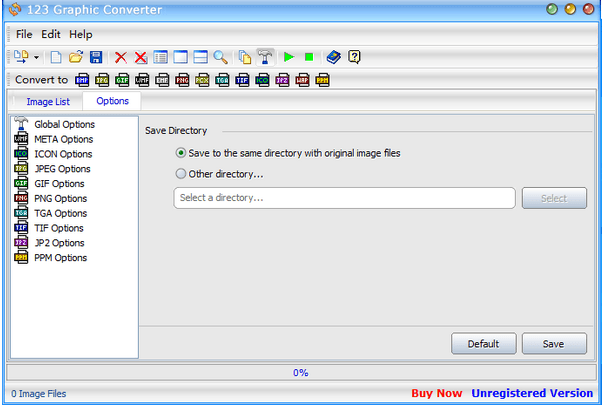613x410 pixels.
Task: Click the blue floppy disk save icon
Action: point(96,57)
